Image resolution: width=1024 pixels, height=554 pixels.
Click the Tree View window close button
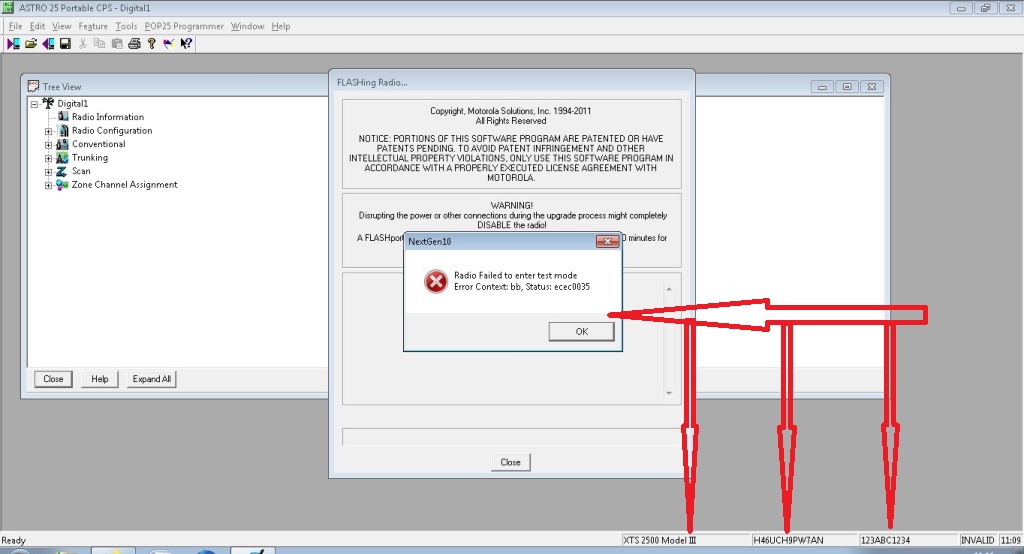coord(872,86)
